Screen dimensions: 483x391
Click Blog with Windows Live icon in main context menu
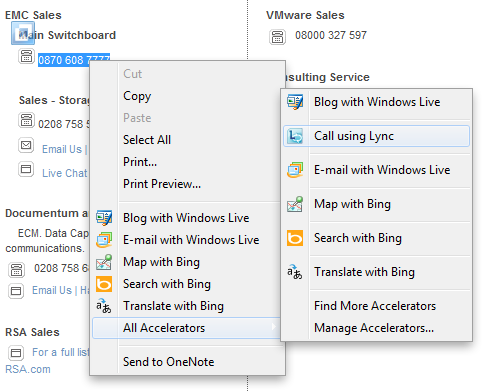click(104, 218)
